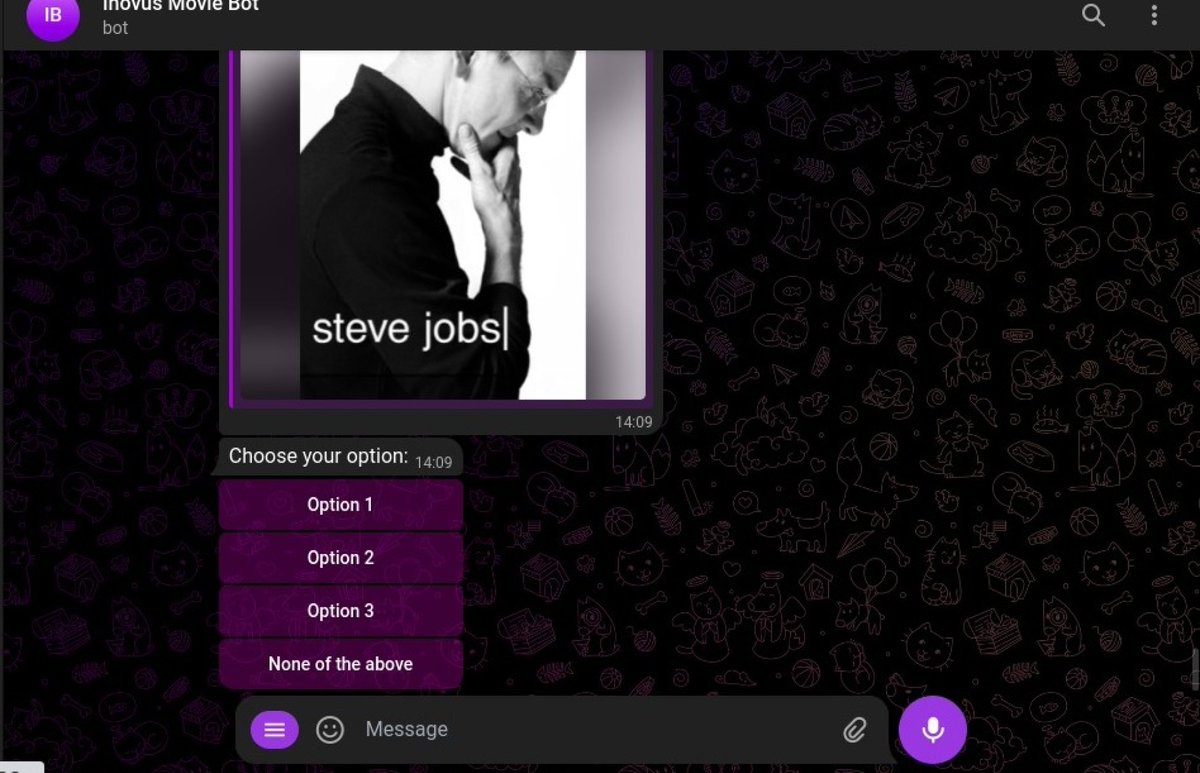Click the IB bot avatar

[x=53, y=17]
